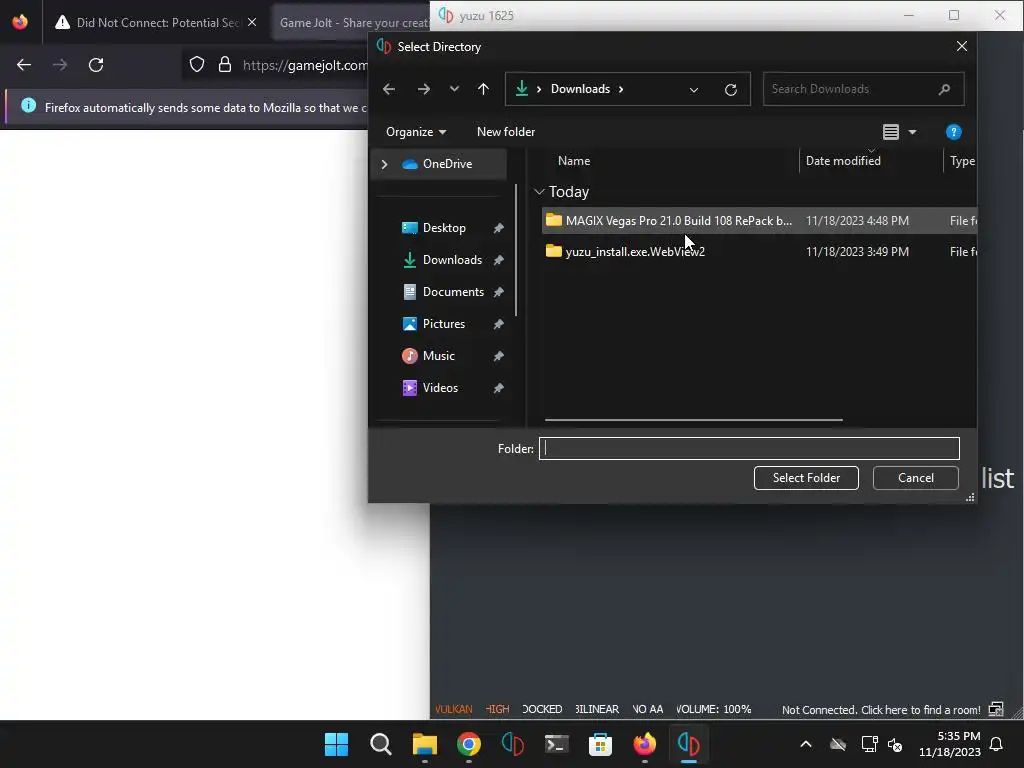This screenshot has width=1024, height=768.
Task: Expand the address bar history dropdown
Action: click(694, 89)
